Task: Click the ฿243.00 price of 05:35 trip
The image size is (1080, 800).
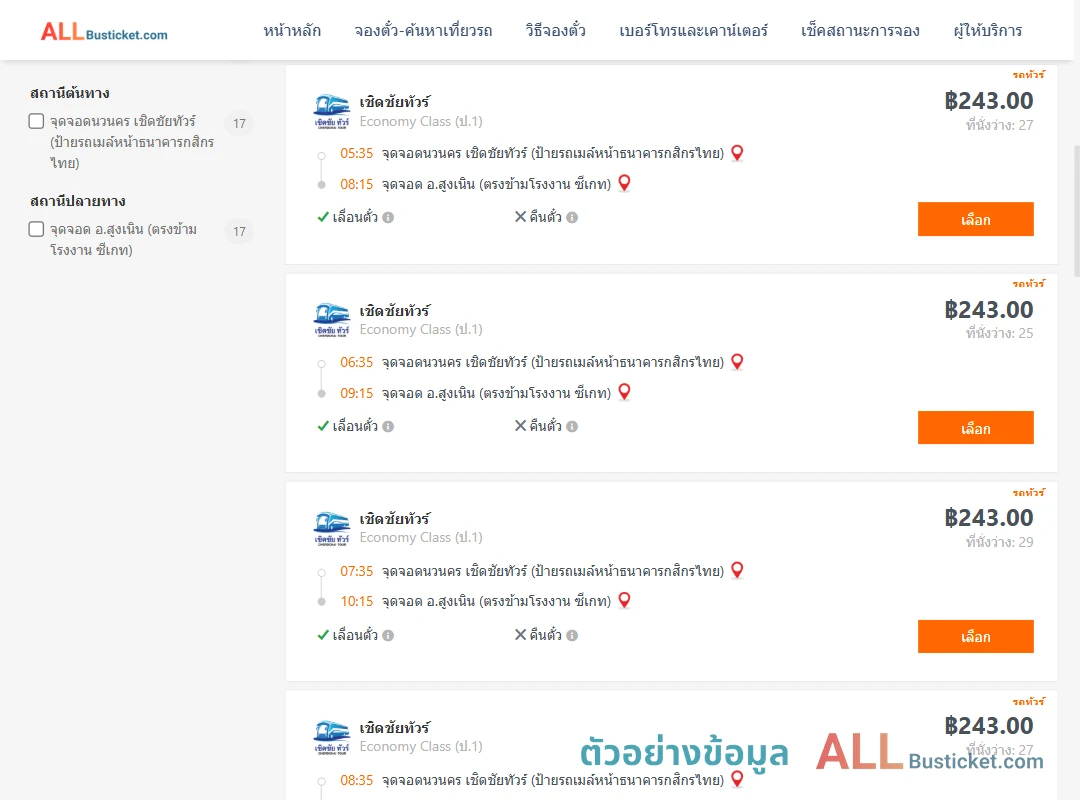Action: coord(988,101)
